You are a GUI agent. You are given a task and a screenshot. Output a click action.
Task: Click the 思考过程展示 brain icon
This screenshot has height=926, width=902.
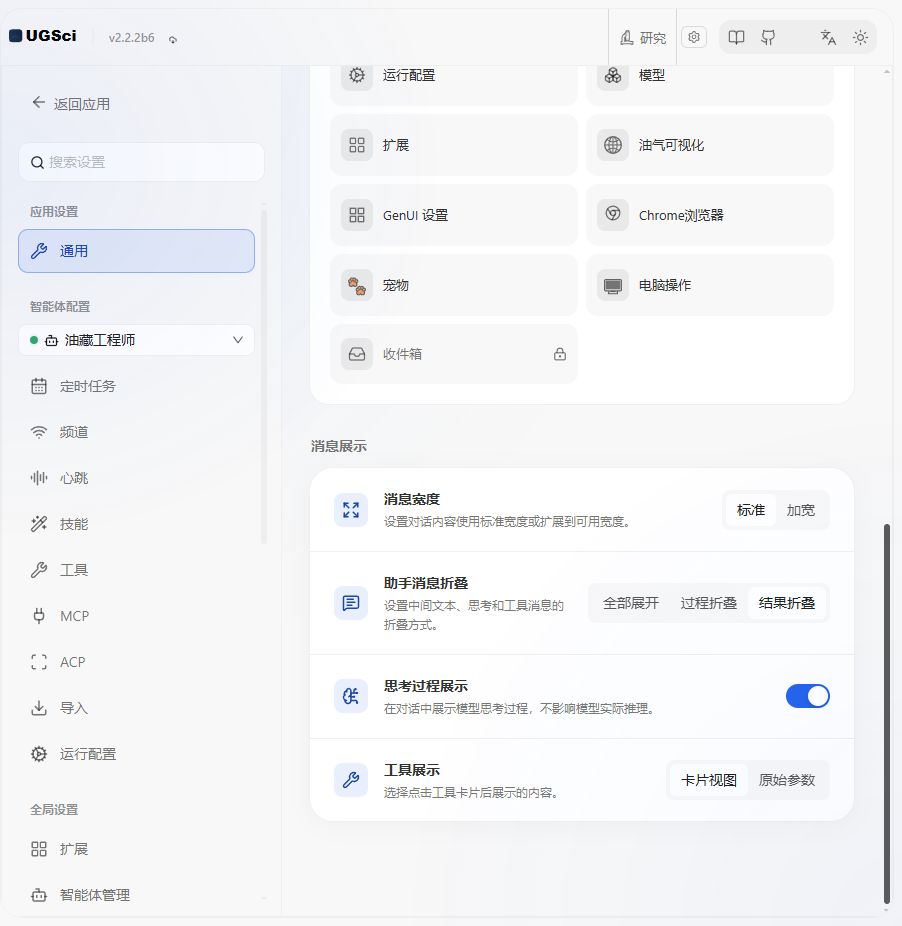[x=351, y=696]
